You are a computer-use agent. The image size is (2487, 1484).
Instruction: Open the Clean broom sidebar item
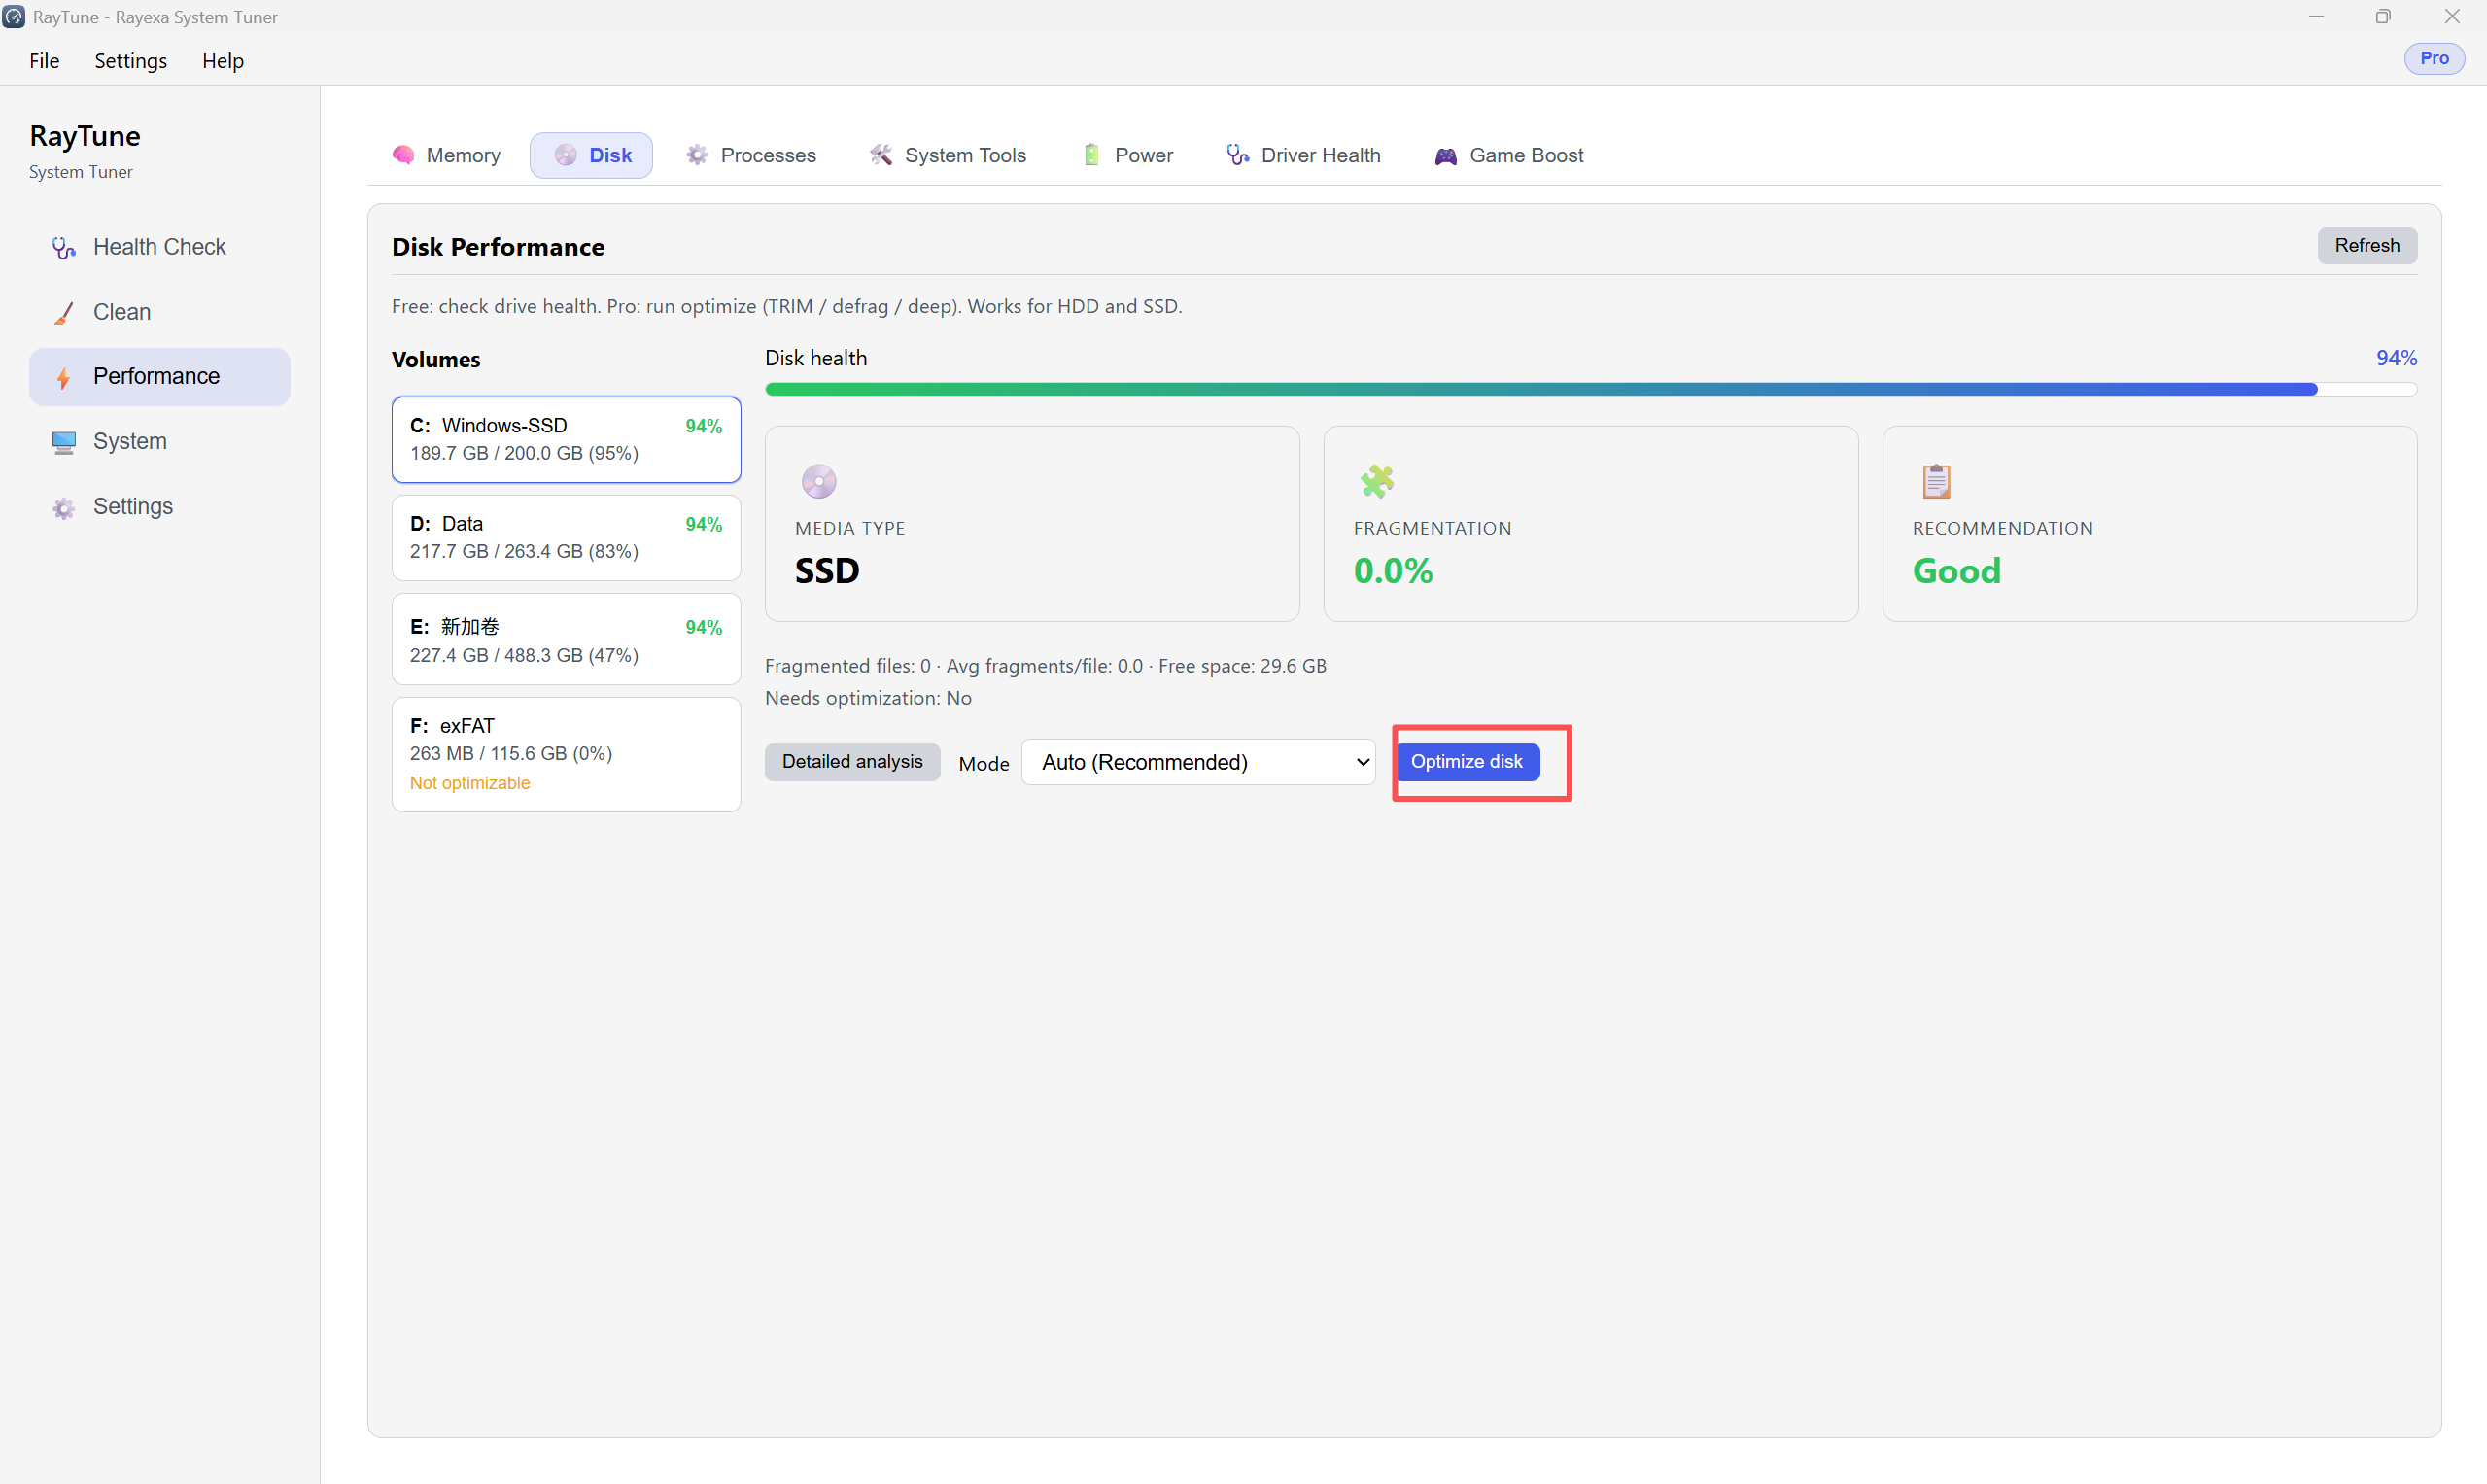(159, 312)
